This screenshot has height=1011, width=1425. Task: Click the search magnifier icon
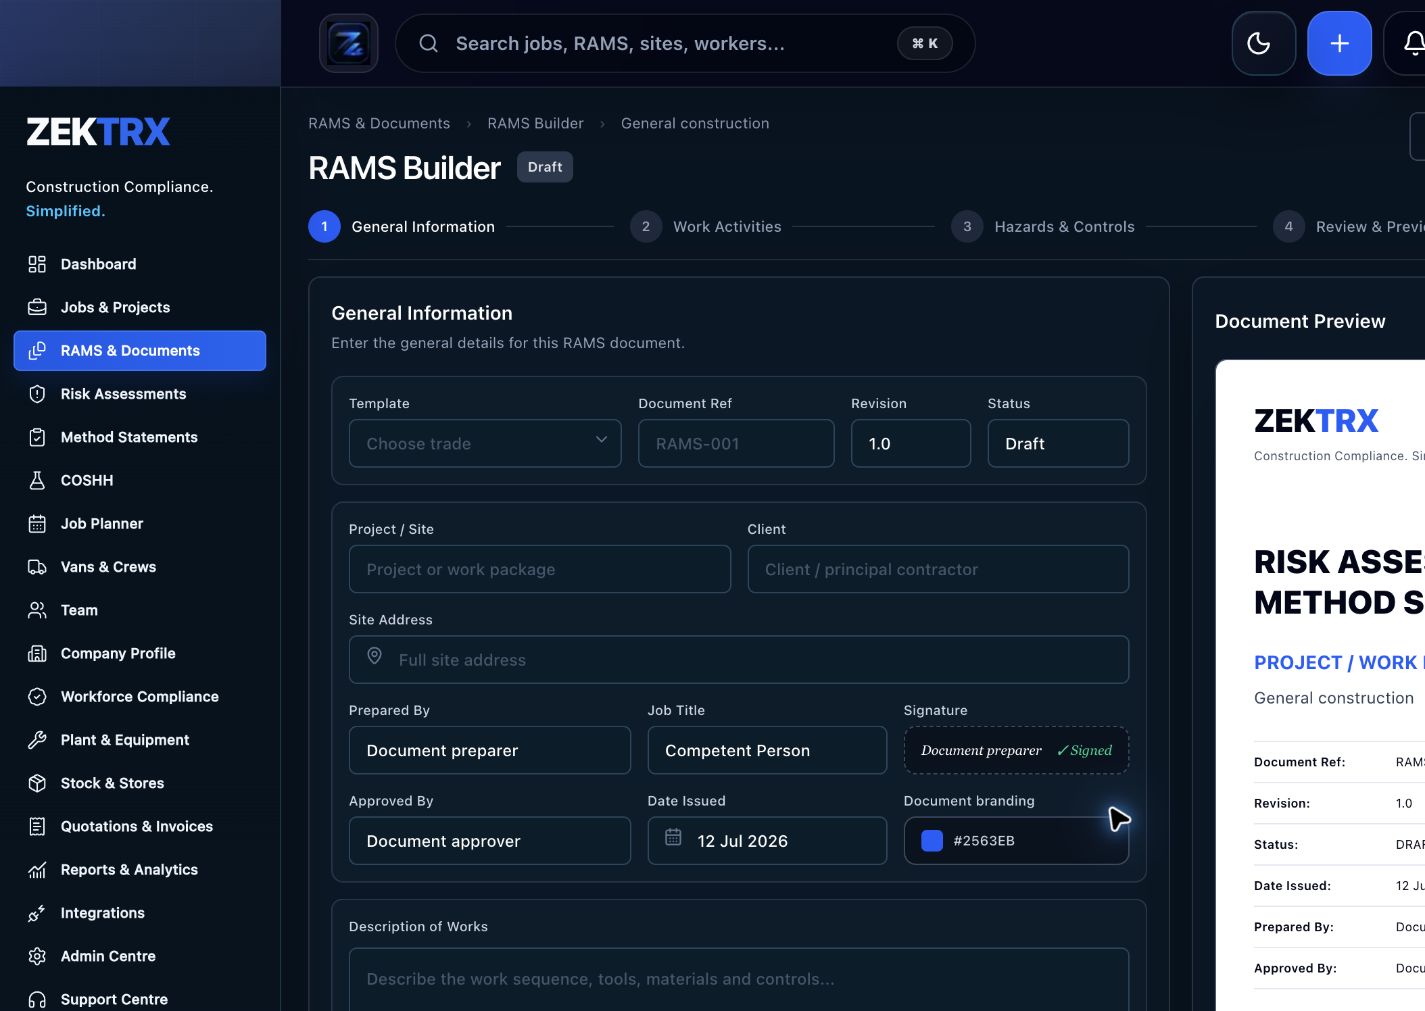point(428,43)
